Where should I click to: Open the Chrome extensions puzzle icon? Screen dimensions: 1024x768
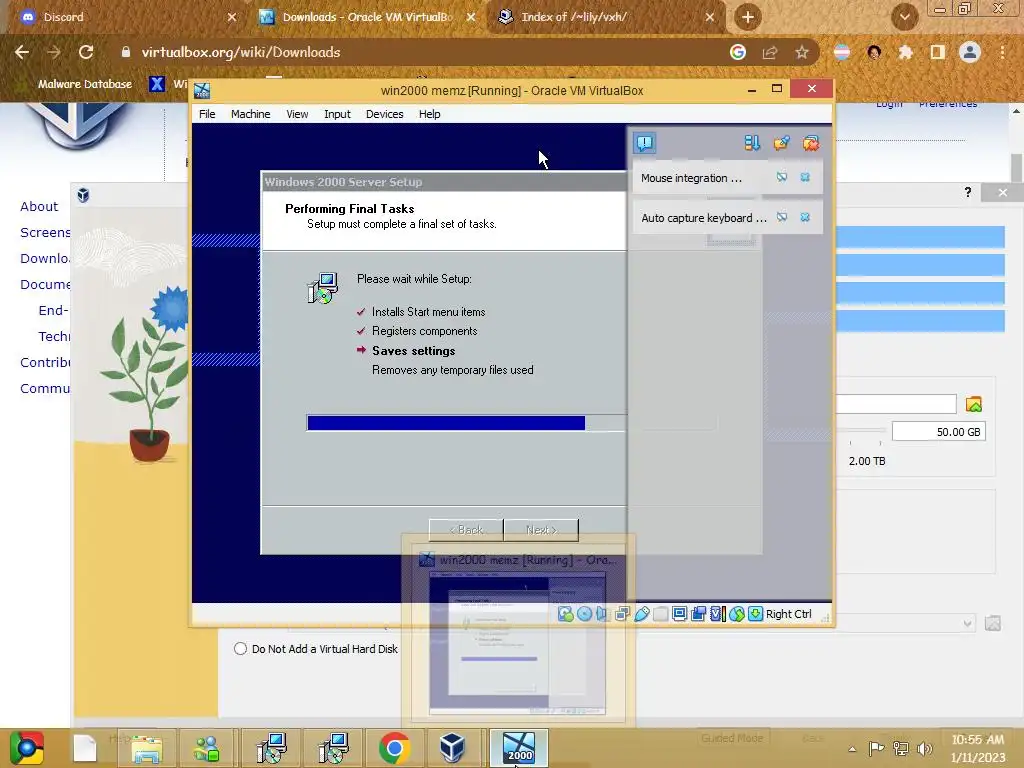coord(905,52)
